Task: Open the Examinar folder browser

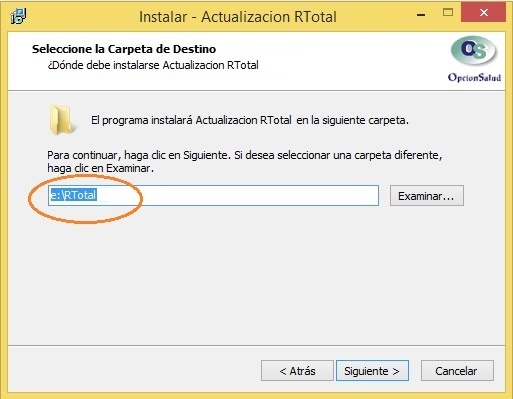Action: point(427,196)
